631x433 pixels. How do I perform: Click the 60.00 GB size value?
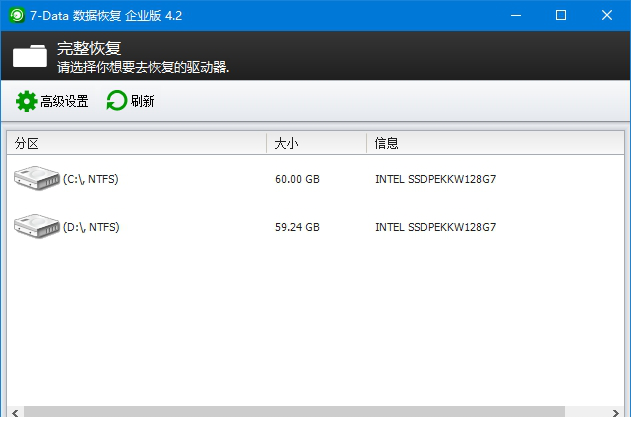pyautogui.click(x=297, y=179)
